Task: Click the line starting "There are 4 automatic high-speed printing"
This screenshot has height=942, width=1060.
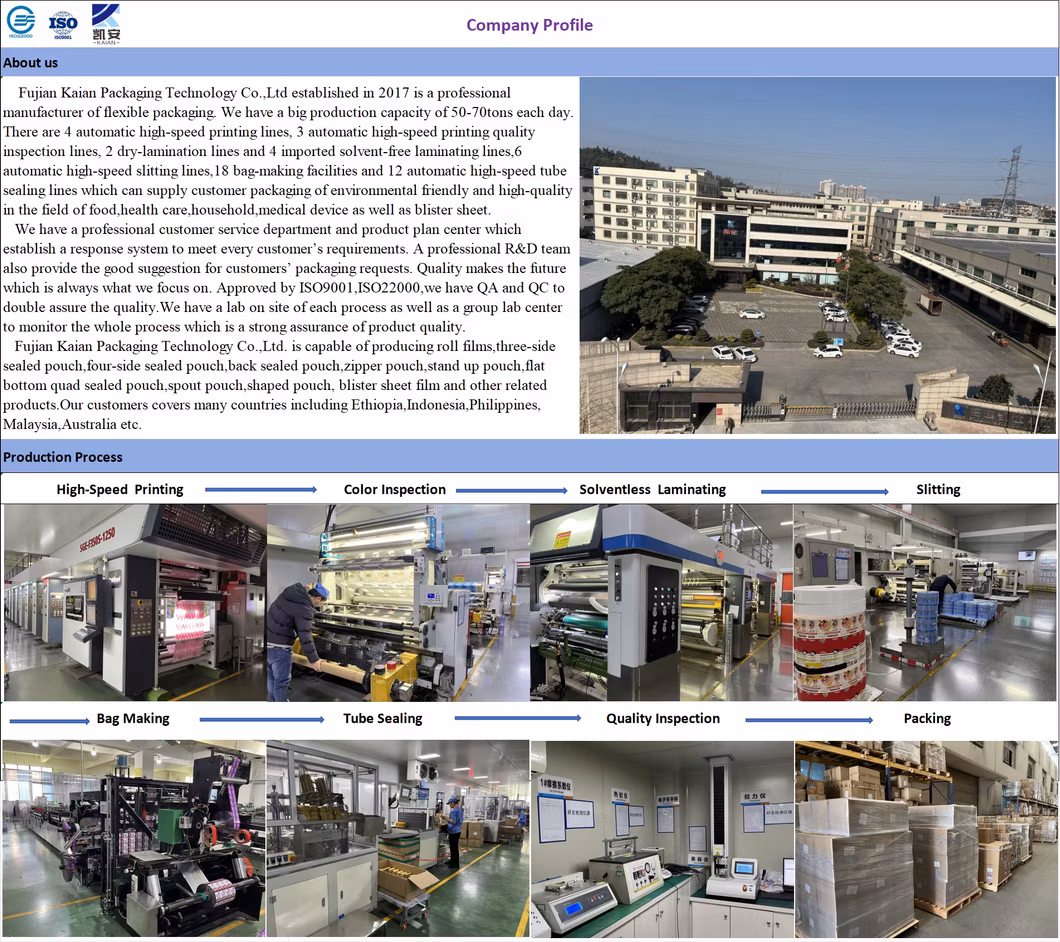Action: pos(269,132)
